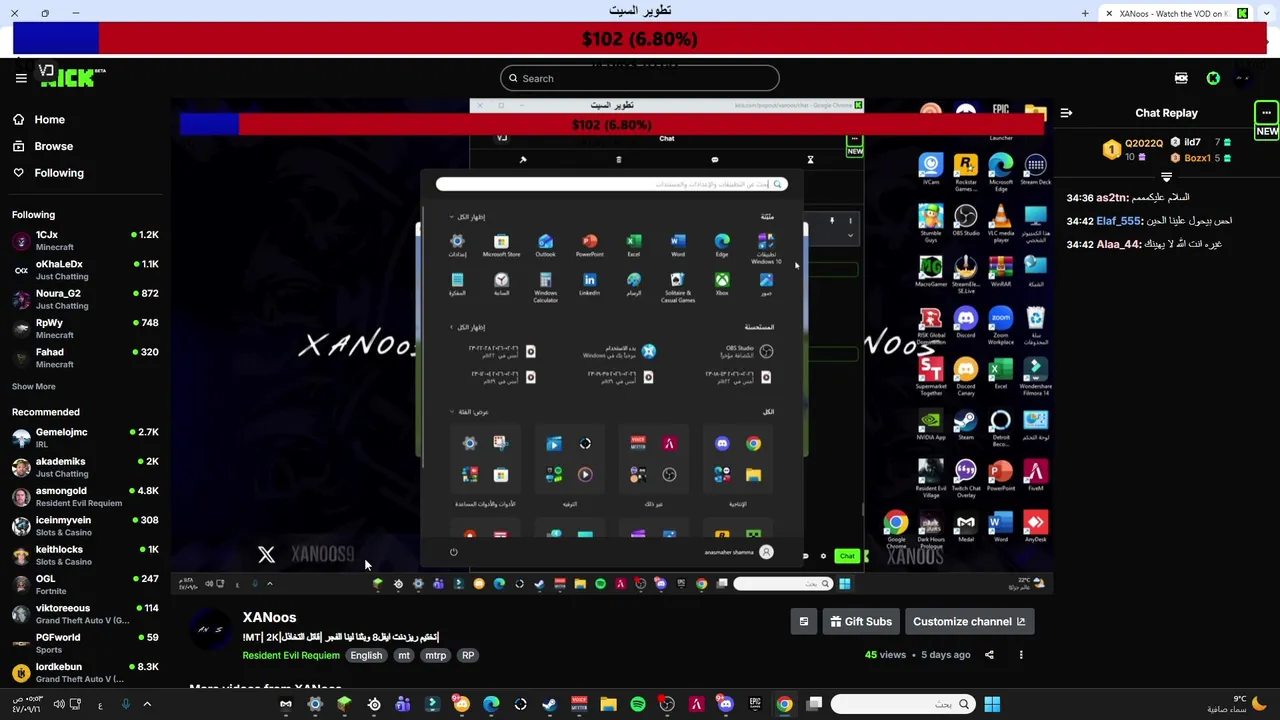1280x720 pixels.
Task: Open Microsoft Edge from the taskbar
Action: click(x=491, y=704)
